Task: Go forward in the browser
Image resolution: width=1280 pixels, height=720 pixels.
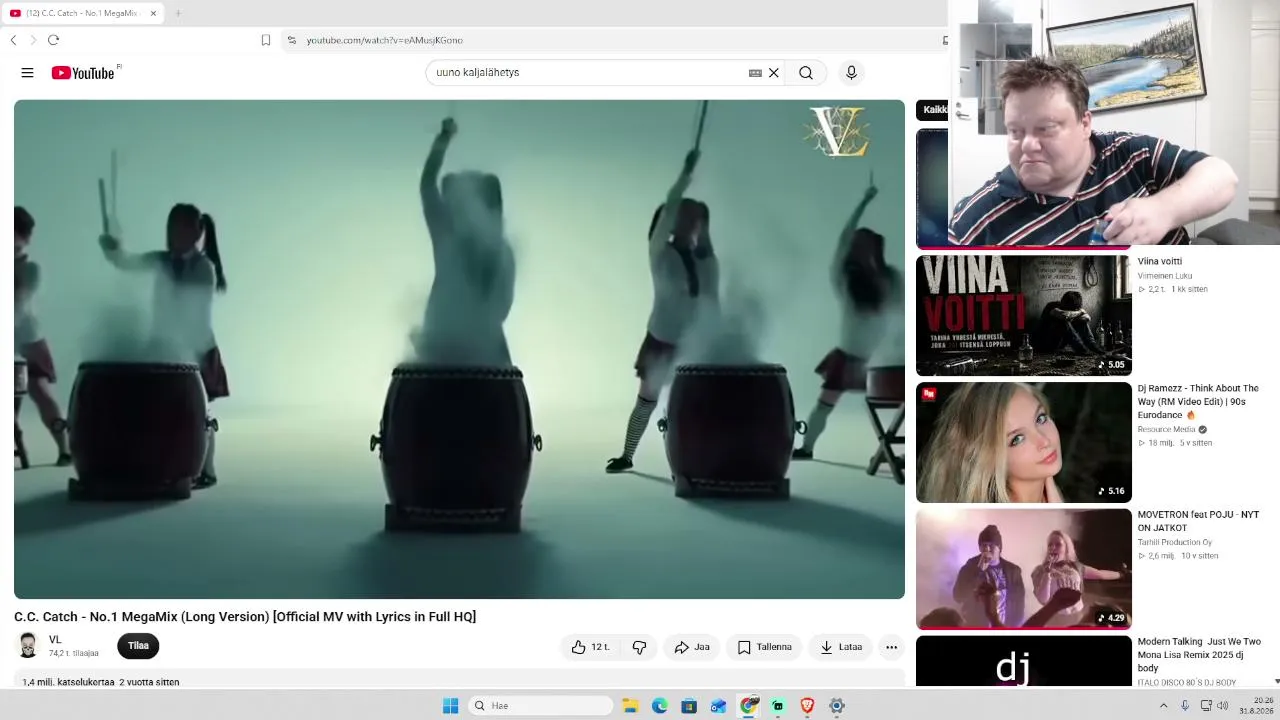Action: [x=33, y=40]
